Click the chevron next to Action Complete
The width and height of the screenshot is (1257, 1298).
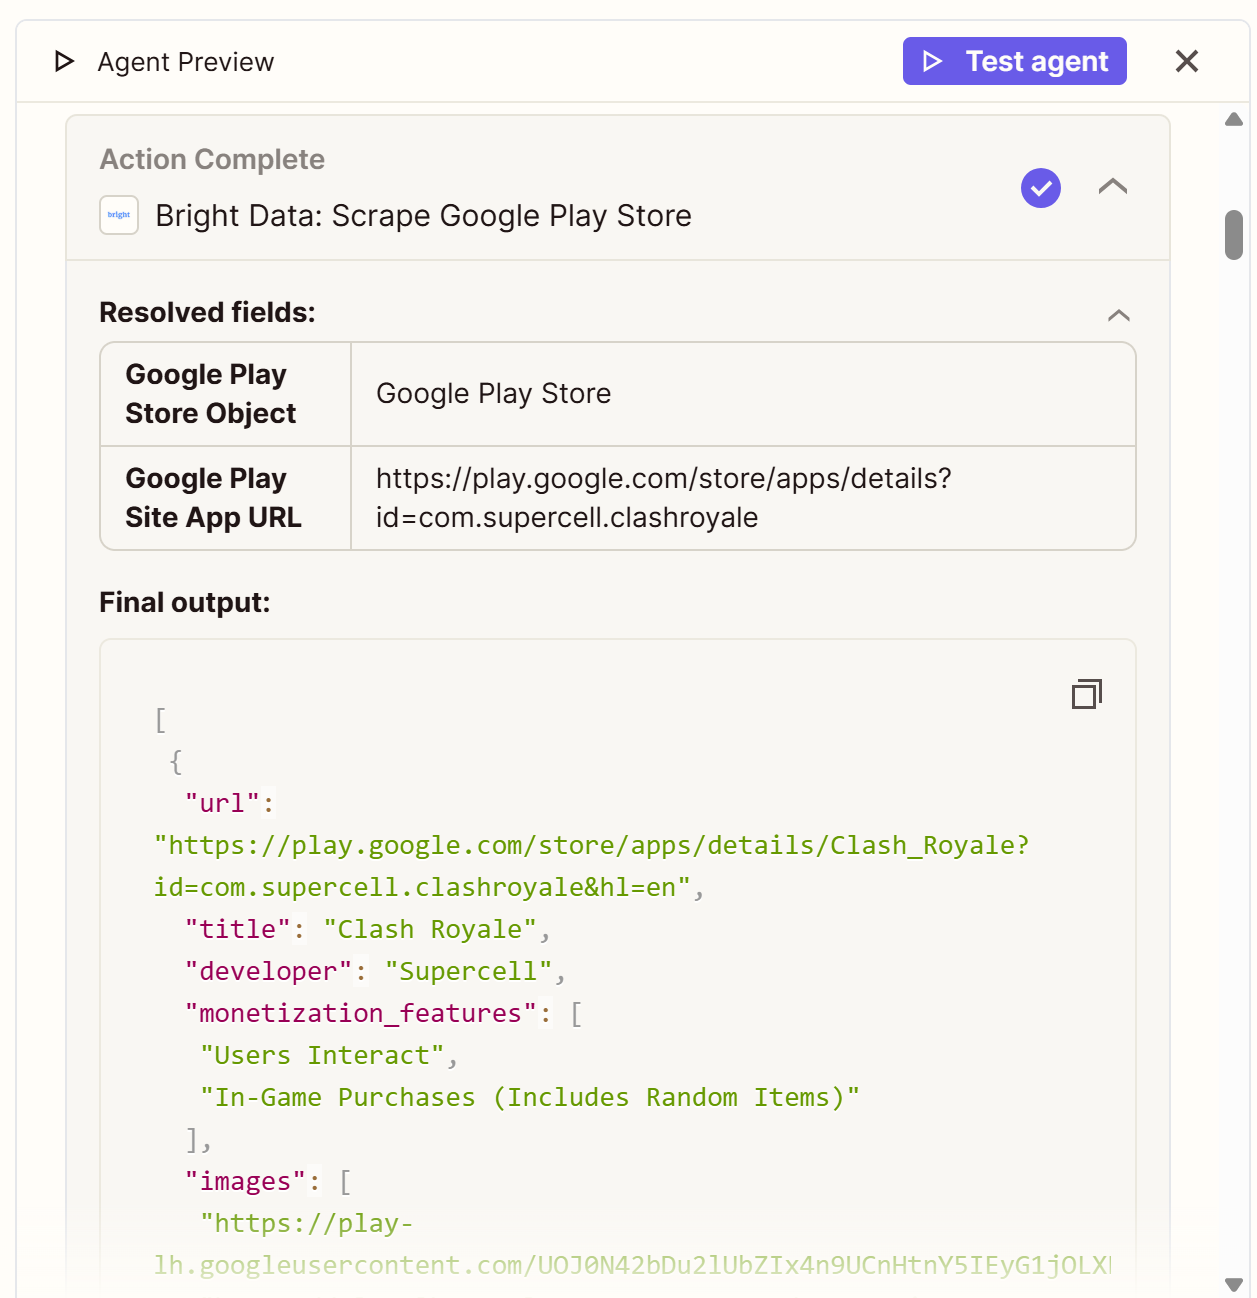(x=1113, y=187)
